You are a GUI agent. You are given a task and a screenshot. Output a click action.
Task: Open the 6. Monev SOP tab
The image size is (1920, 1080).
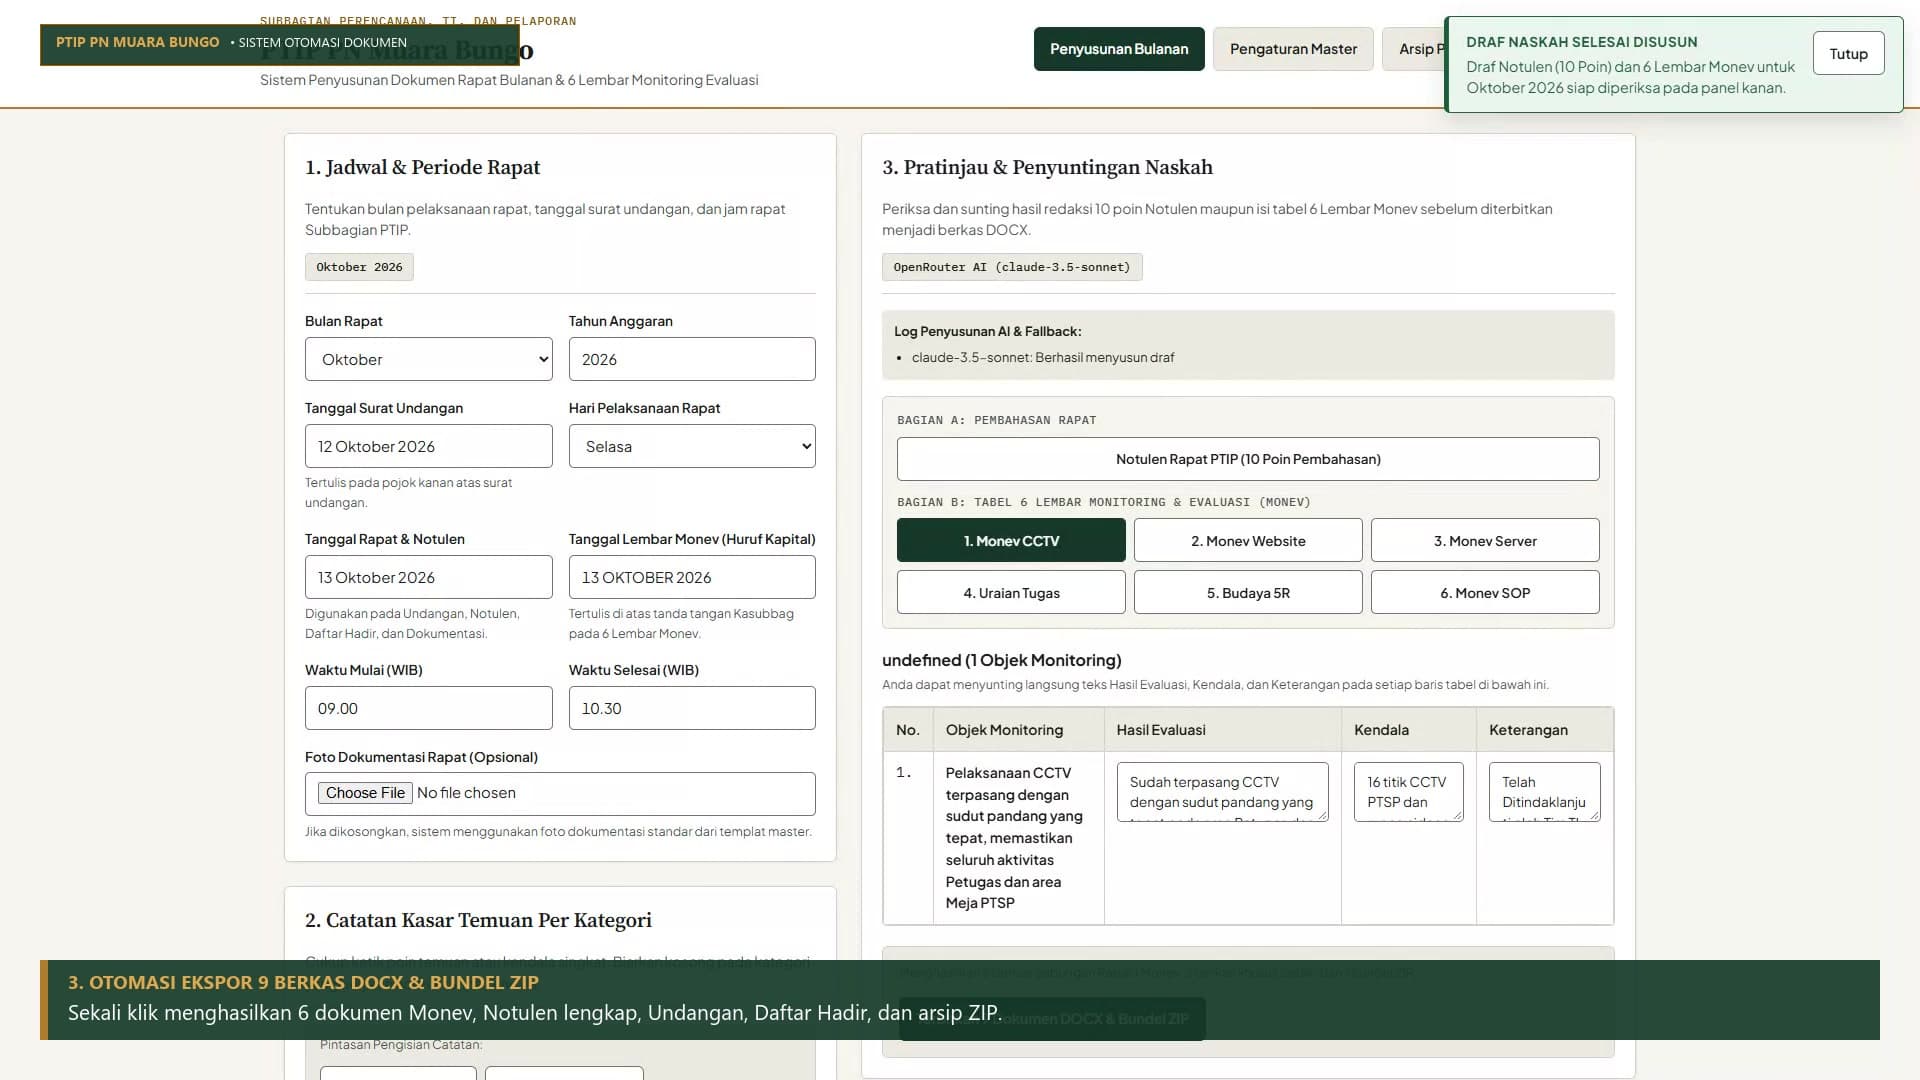click(1485, 592)
